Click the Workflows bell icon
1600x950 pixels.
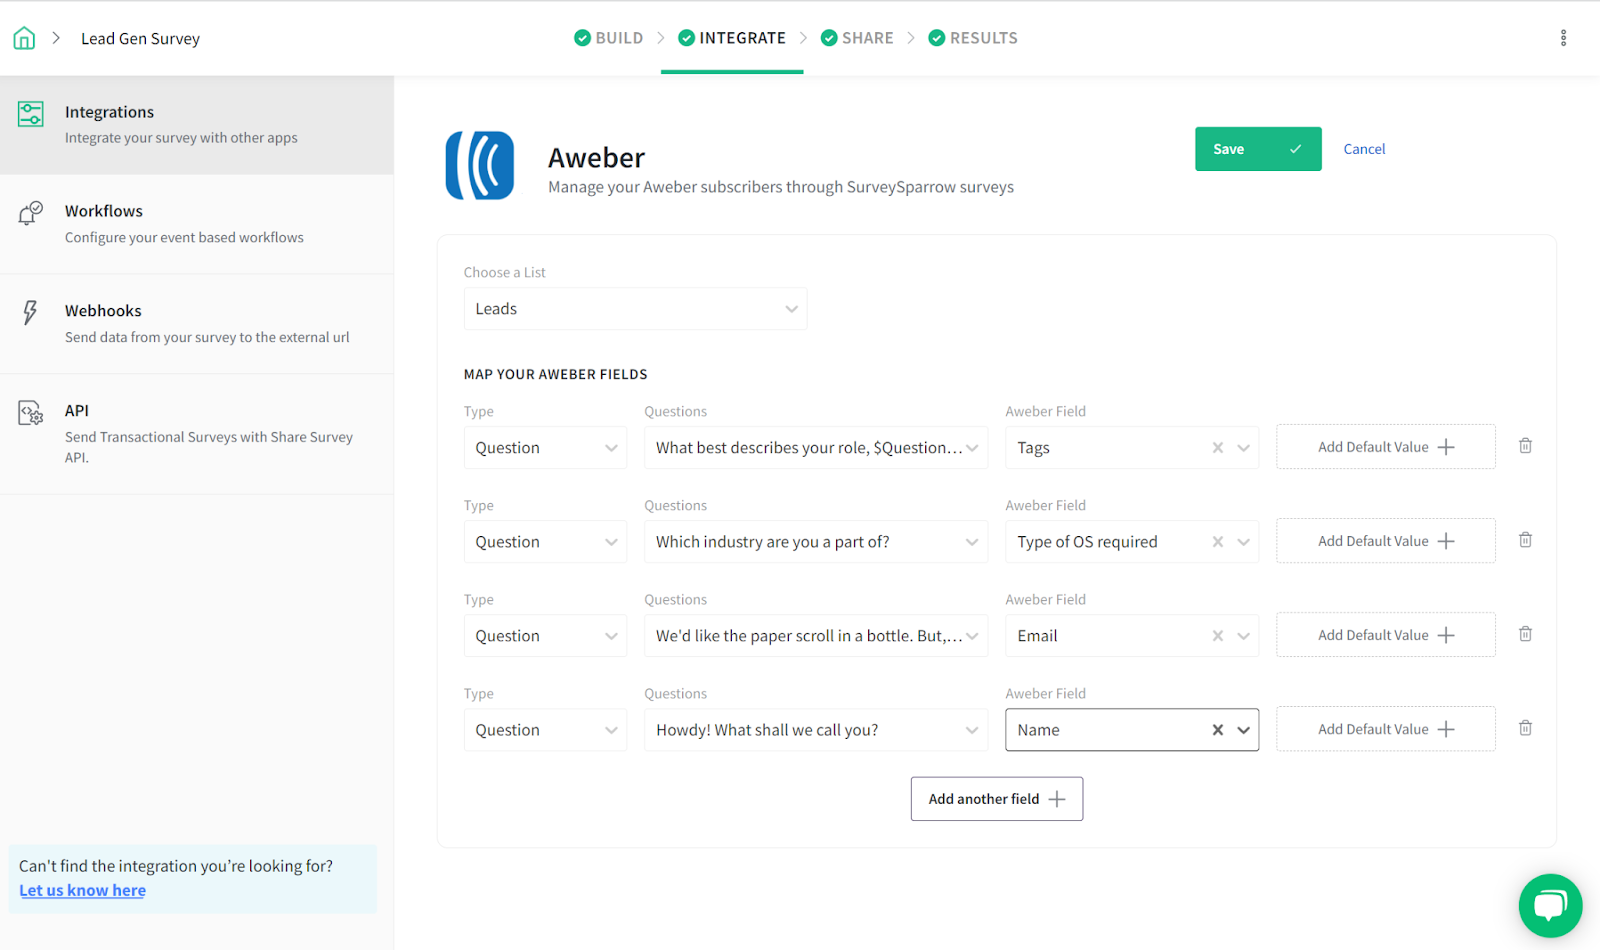pyautogui.click(x=31, y=213)
